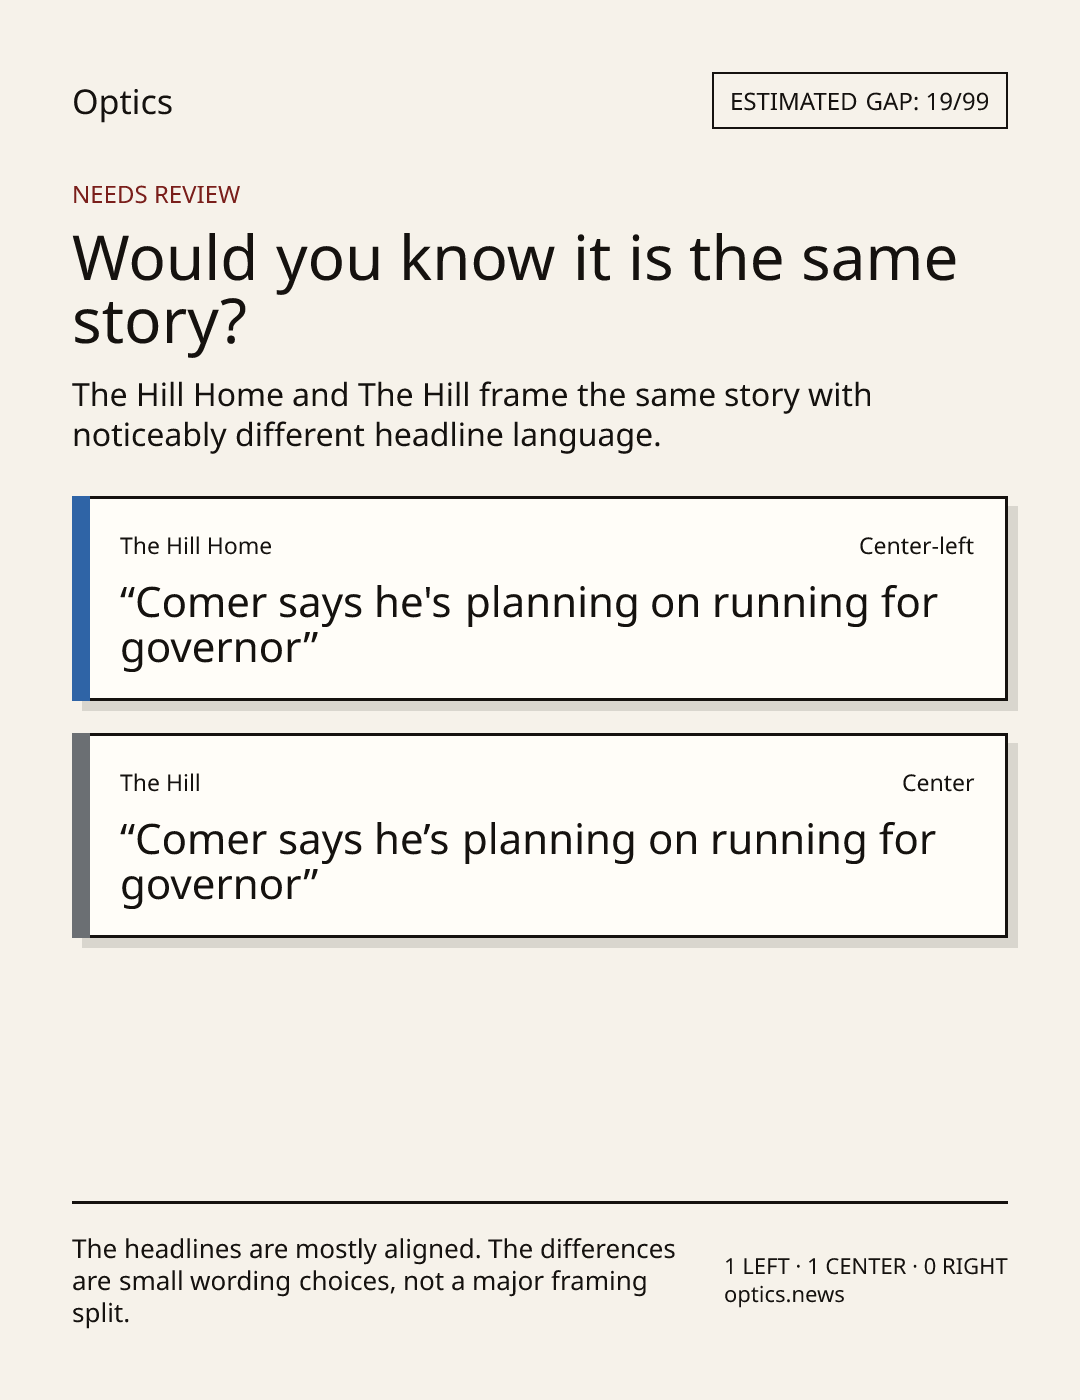Visit the optics.news link

[x=784, y=1295]
